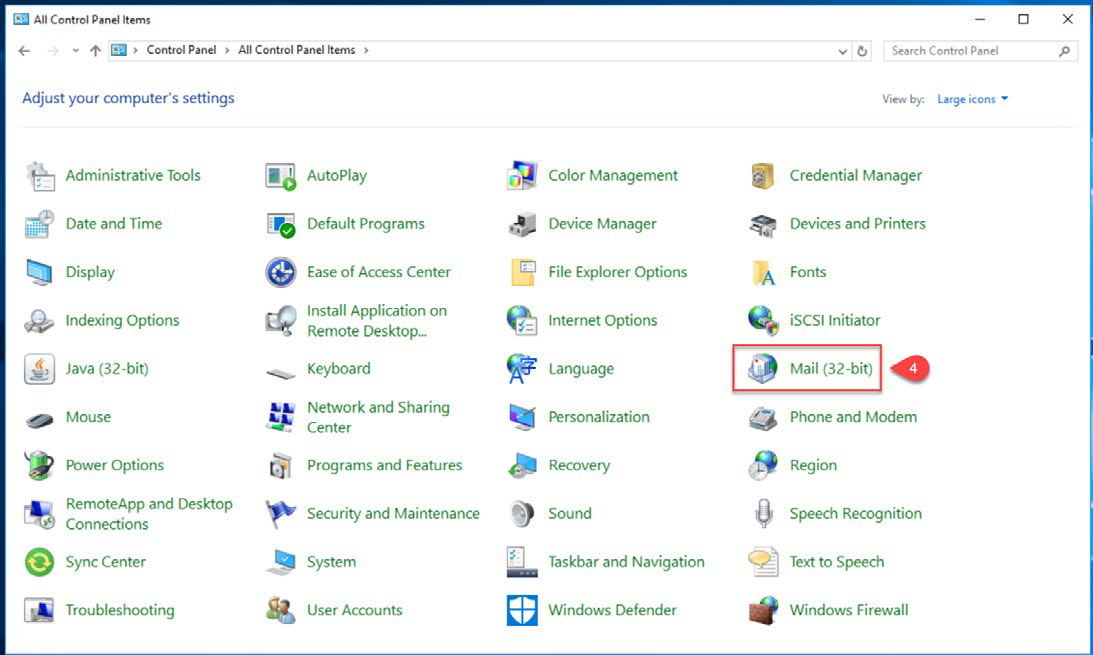The height and width of the screenshot is (655, 1093).
Task: Click the Windows Defender shield icon
Action: [x=522, y=610]
